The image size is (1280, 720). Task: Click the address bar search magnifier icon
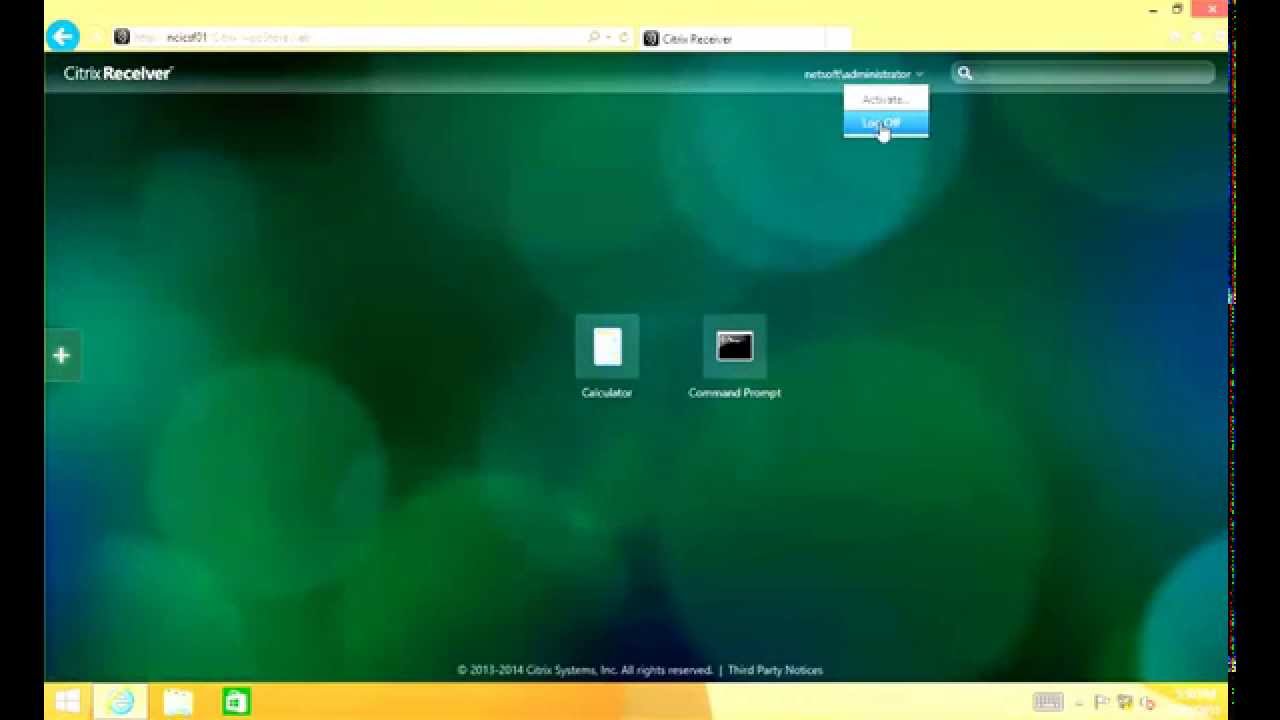[x=594, y=38]
